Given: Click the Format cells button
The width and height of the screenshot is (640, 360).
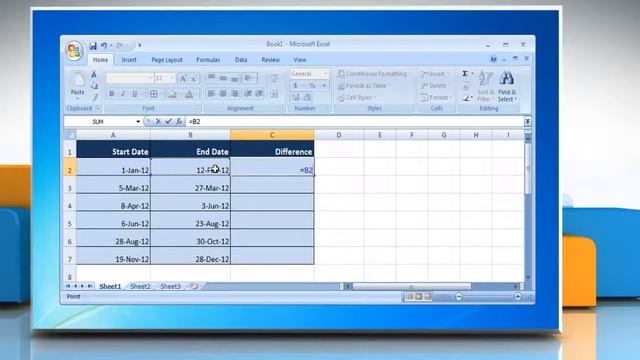Looking at the screenshot, I should pos(436,98).
